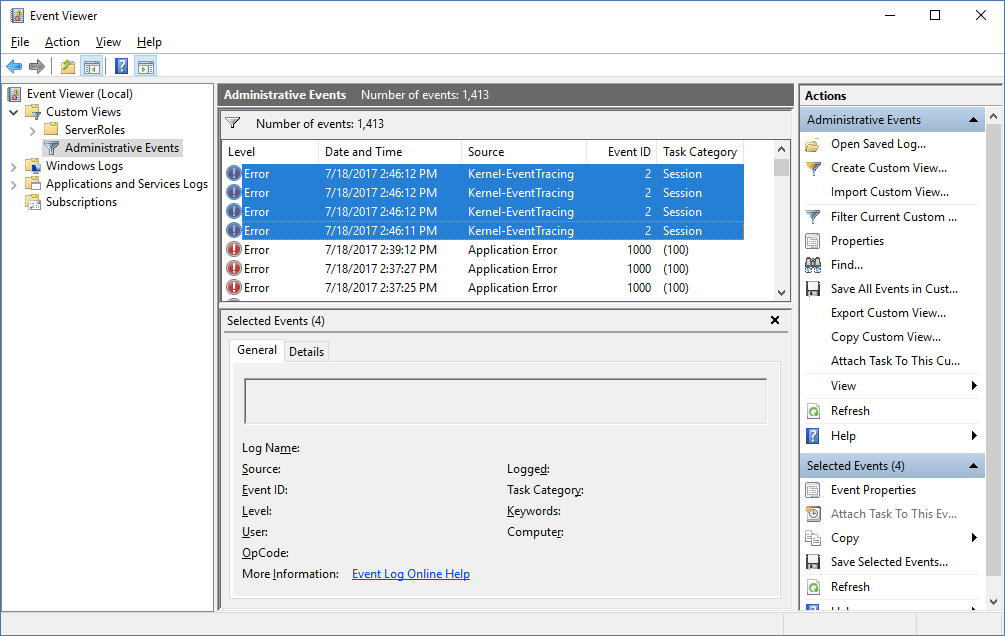Image resolution: width=1005 pixels, height=636 pixels.
Task: View Event Properties for selected events
Action: click(875, 489)
